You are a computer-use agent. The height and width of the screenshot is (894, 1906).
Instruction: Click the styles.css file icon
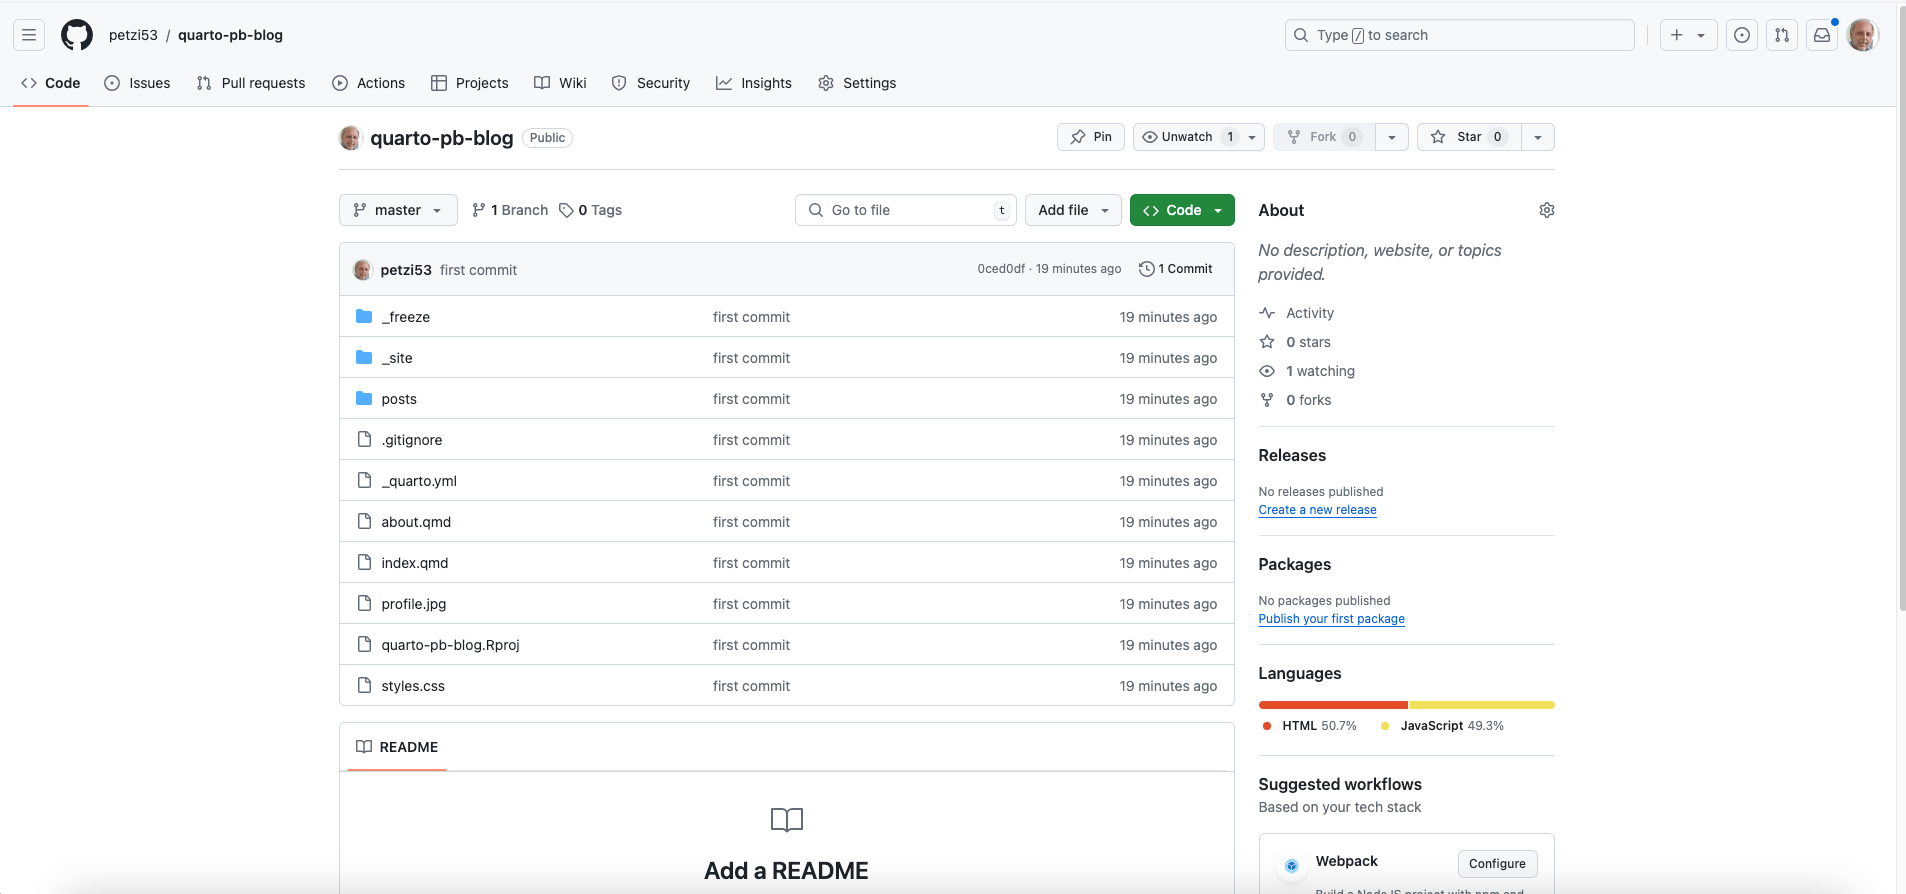pyautogui.click(x=364, y=686)
